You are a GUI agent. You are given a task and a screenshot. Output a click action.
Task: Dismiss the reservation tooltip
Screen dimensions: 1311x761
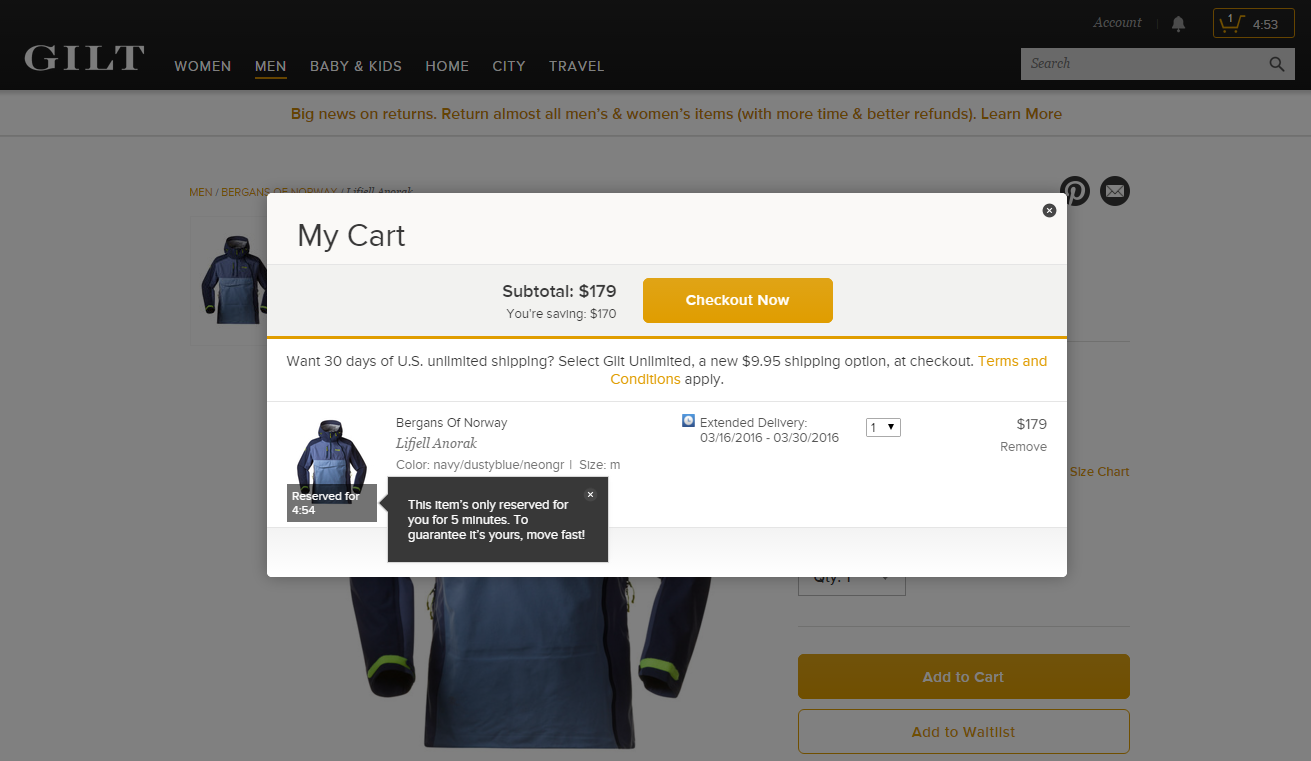coord(590,494)
